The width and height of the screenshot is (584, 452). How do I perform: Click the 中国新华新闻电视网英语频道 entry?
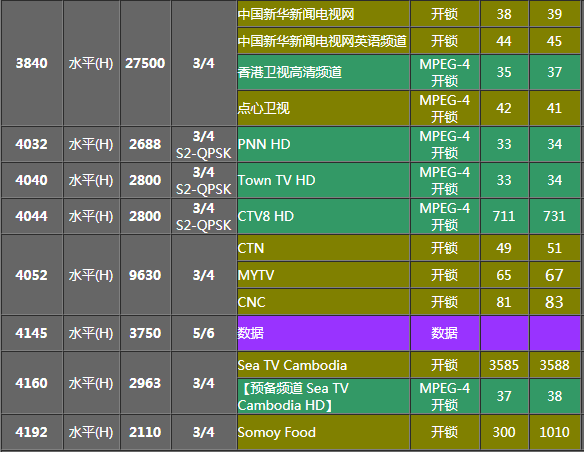[323, 41]
